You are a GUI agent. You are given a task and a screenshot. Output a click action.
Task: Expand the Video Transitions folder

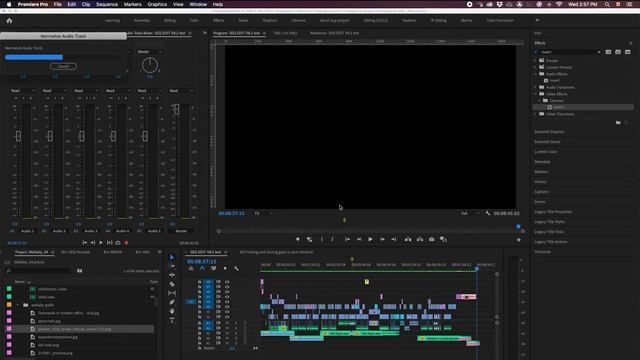(x=536, y=114)
